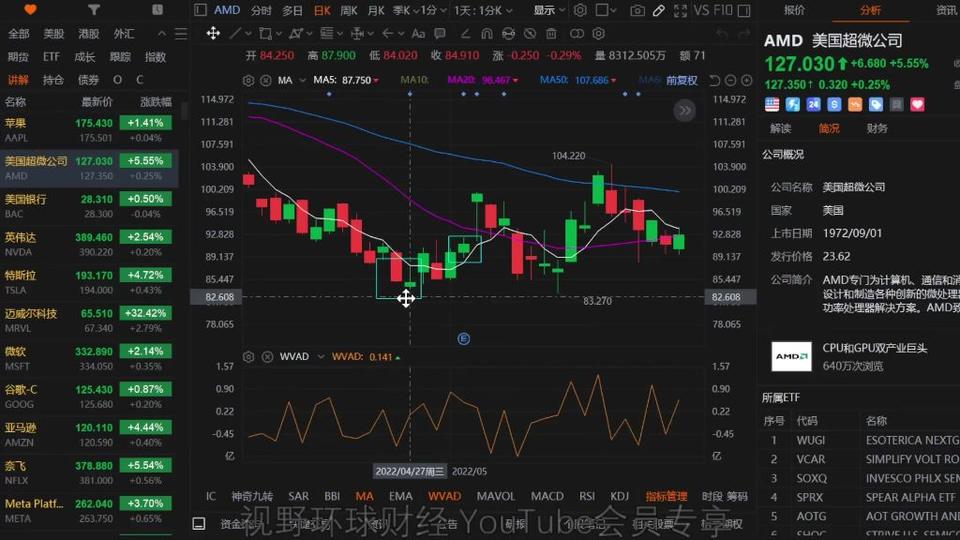The image size is (960, 540).
Task: Open the 美股 watchlist tab
Action: (x=53, y=34)
